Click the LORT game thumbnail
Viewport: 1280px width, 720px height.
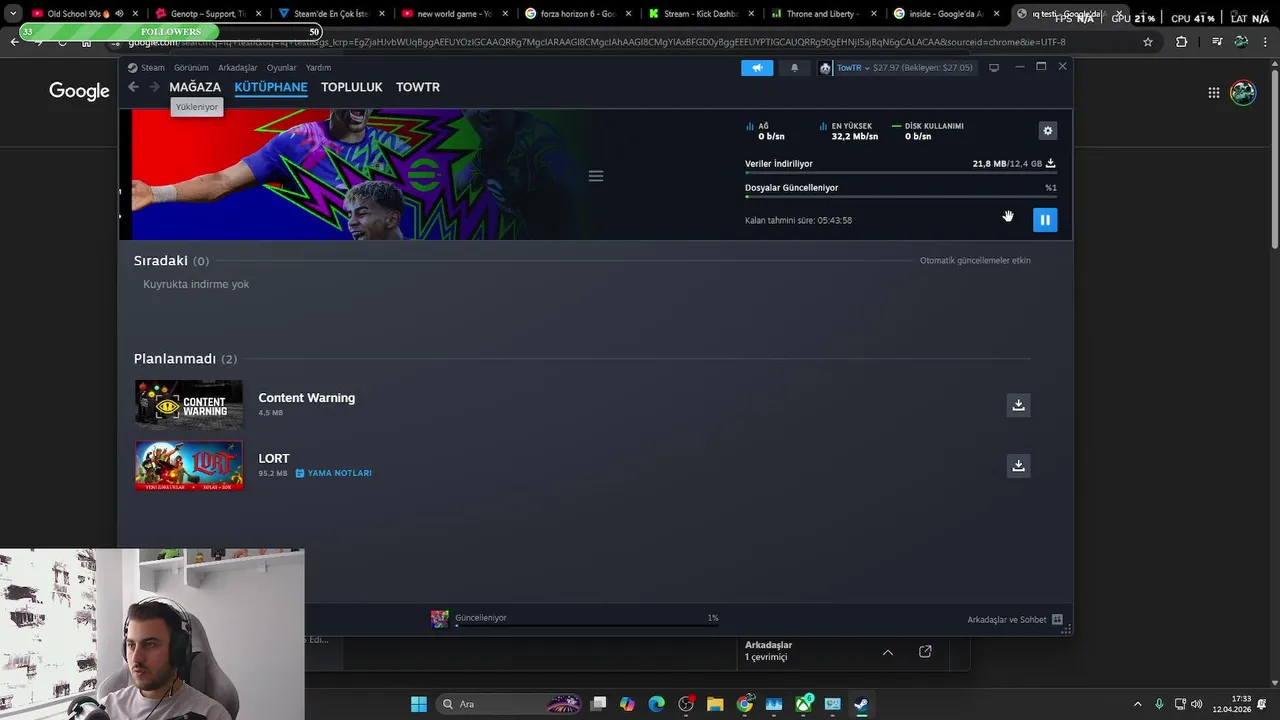(189, 465)
